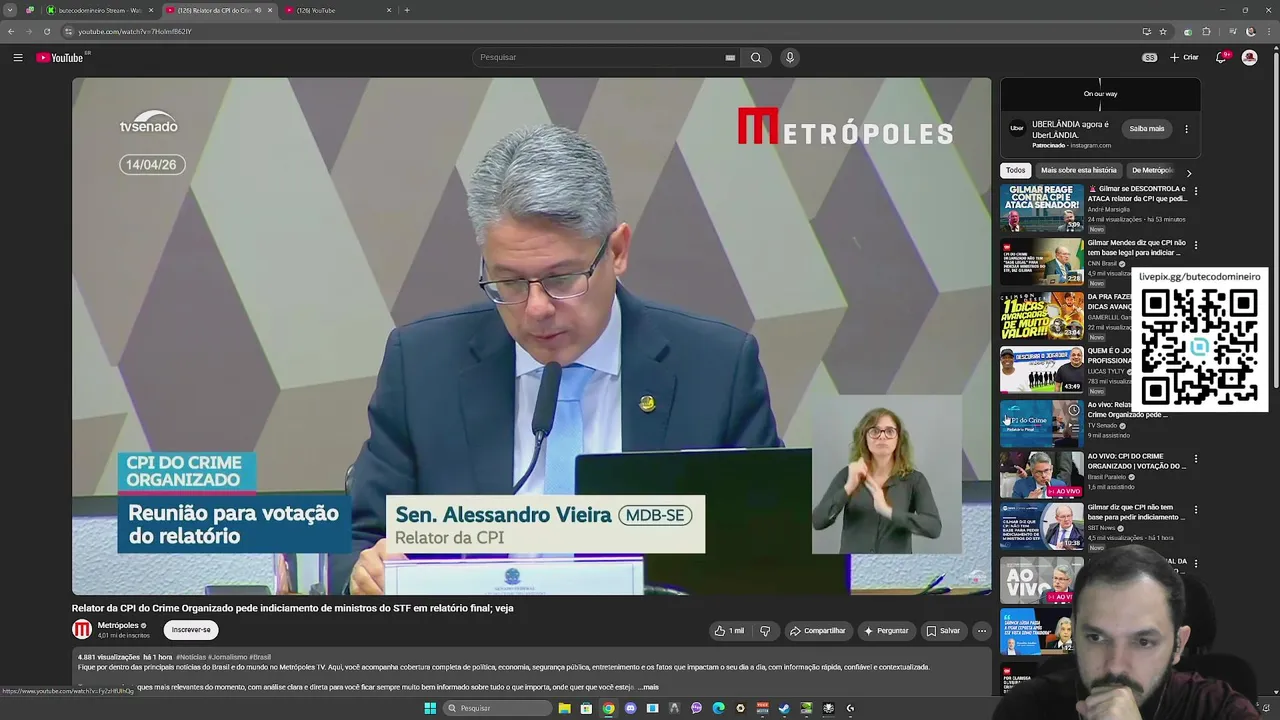This screenshot has height=720, width=1280.
Task: Open more actions ellipsis under video
Action: pos(982,631)
